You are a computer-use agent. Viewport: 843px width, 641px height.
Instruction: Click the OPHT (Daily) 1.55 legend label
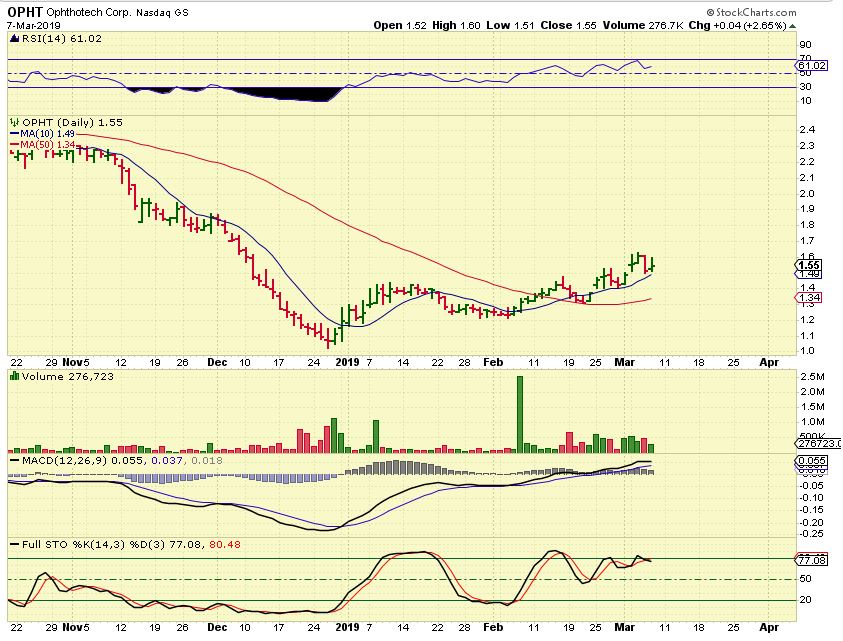72,123
